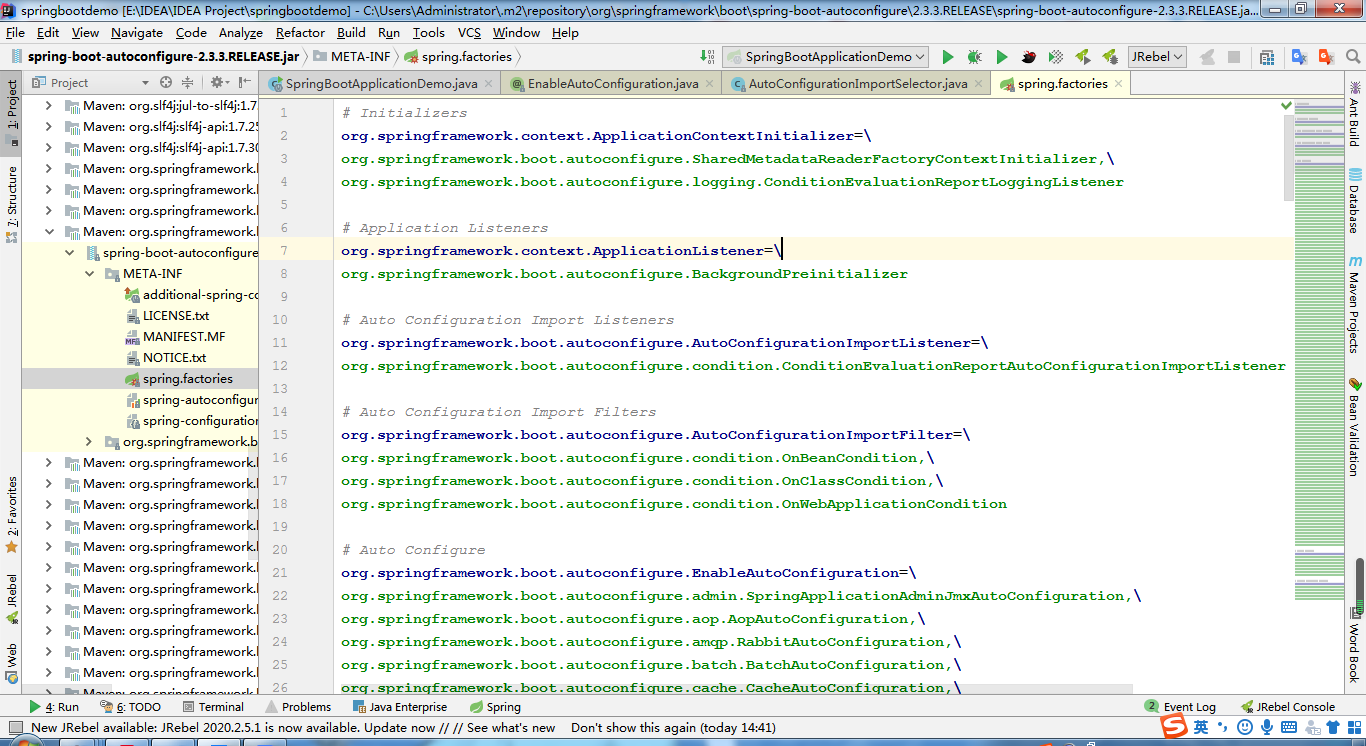Open the Database side panel
The width and height of the screenshot is (1366, 746).
(1354, 200)
